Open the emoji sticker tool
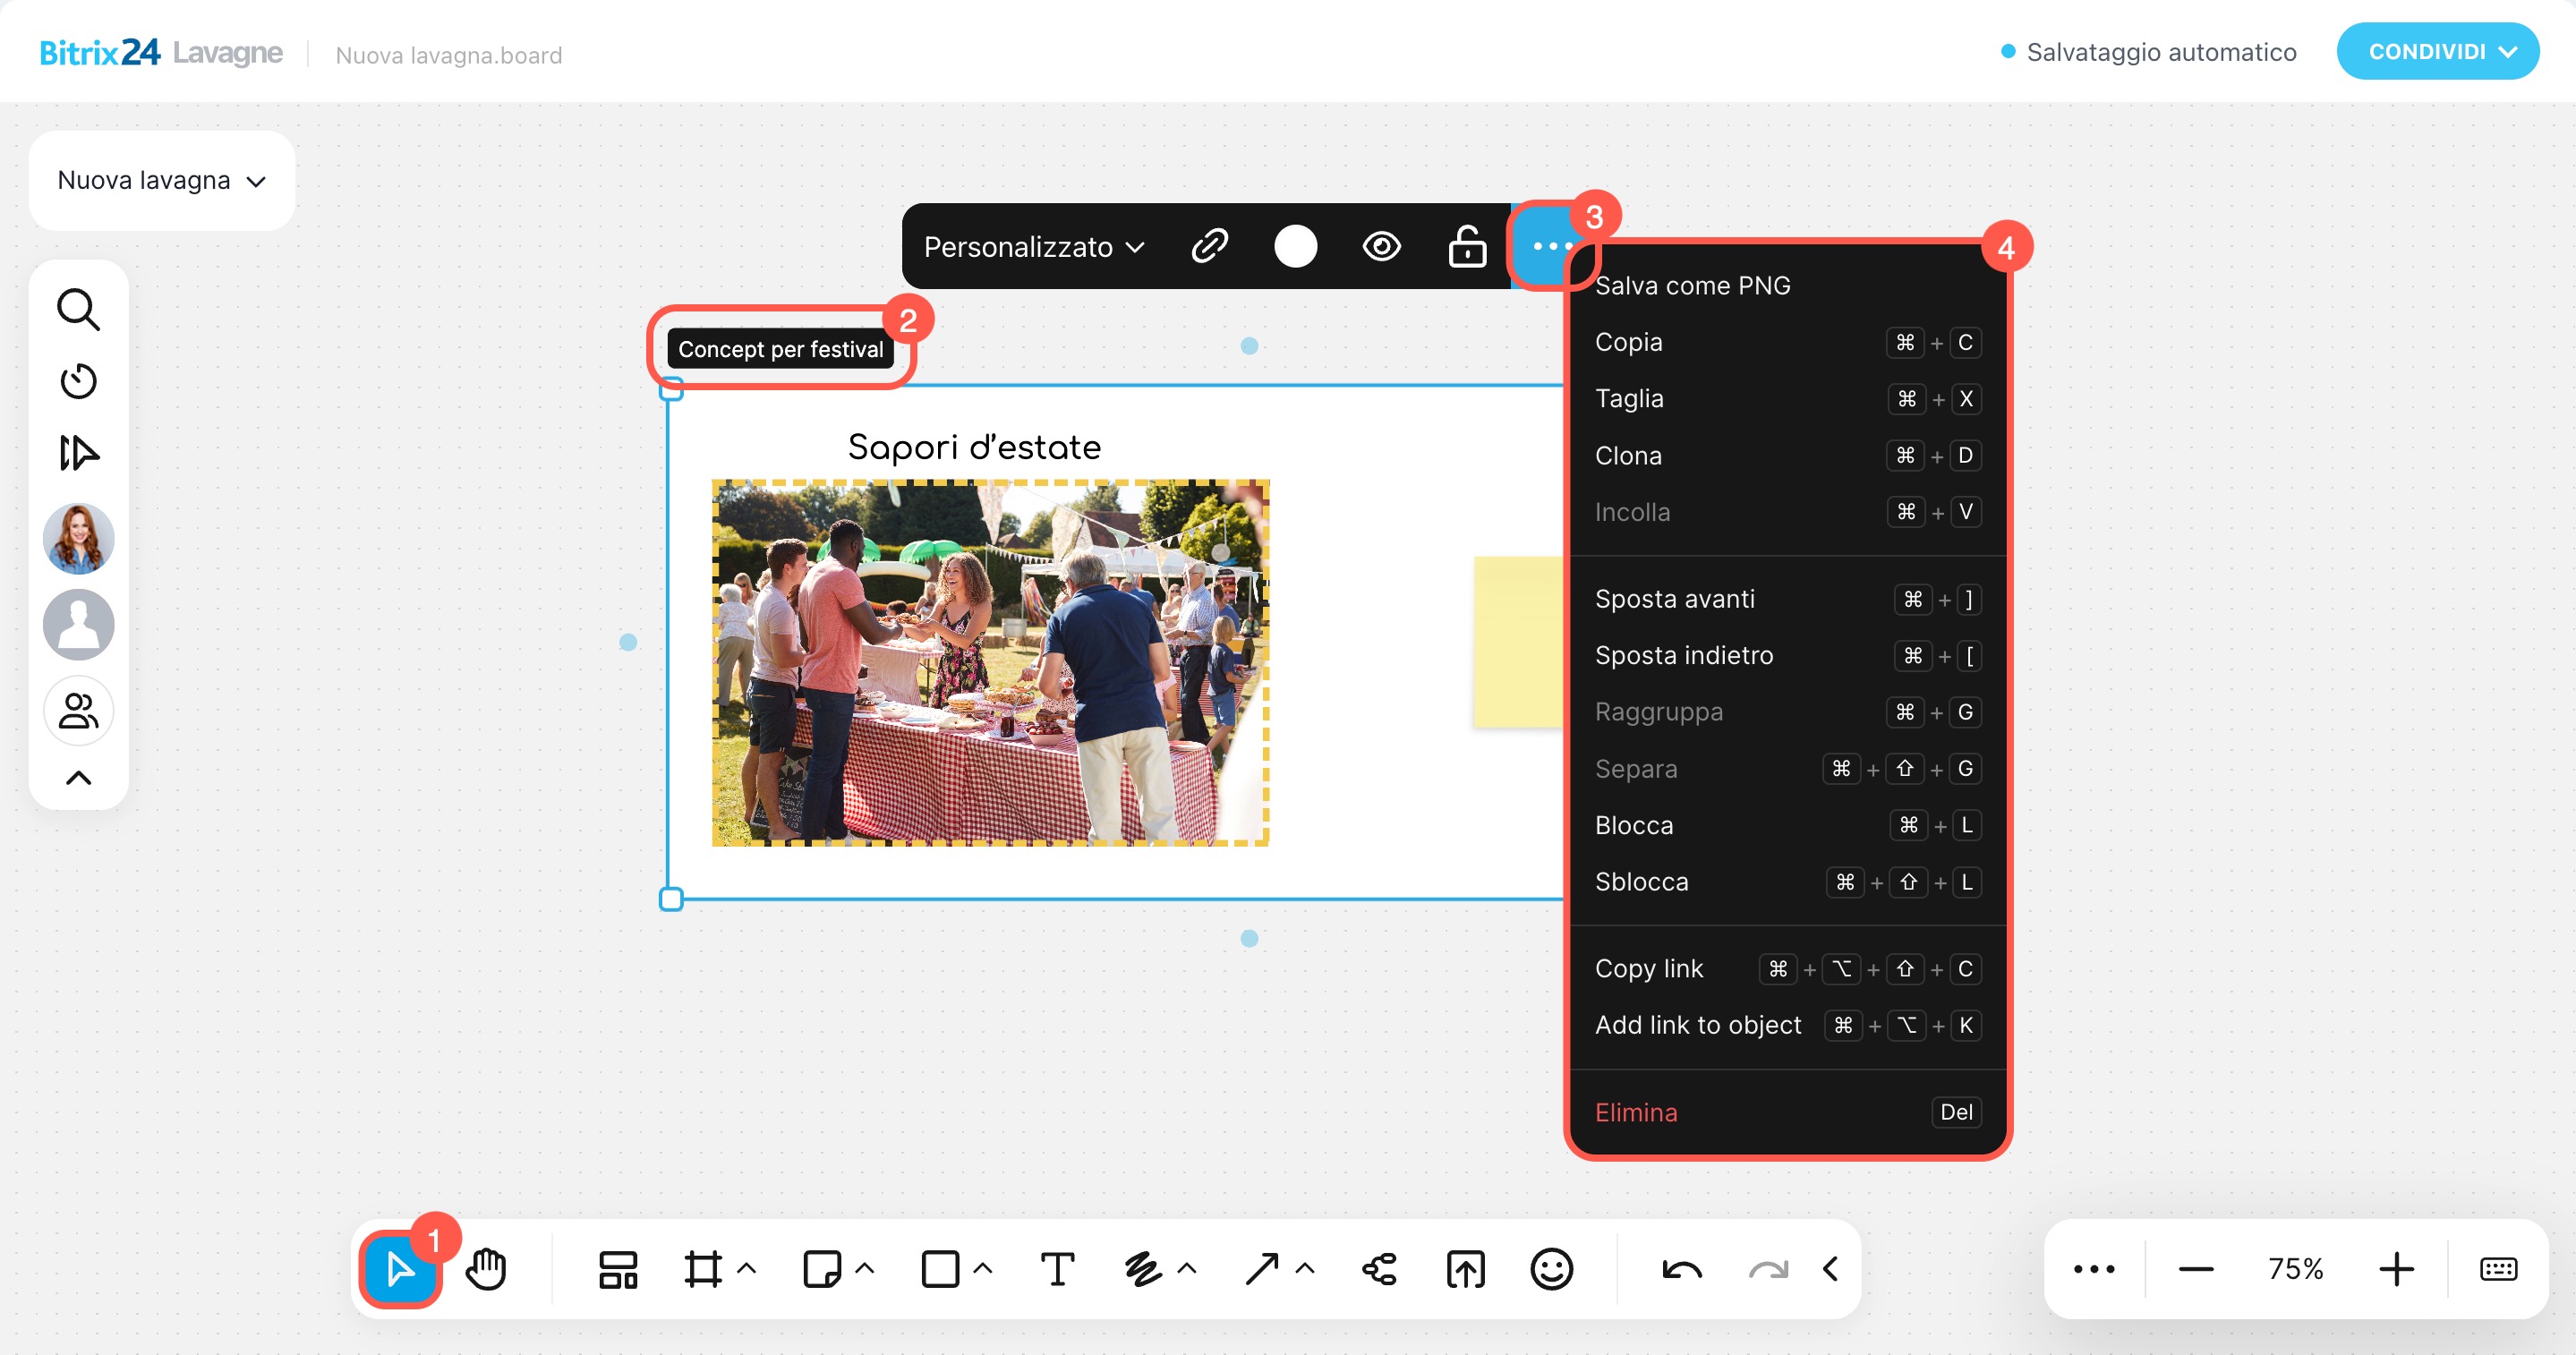 (1551, 1269)
